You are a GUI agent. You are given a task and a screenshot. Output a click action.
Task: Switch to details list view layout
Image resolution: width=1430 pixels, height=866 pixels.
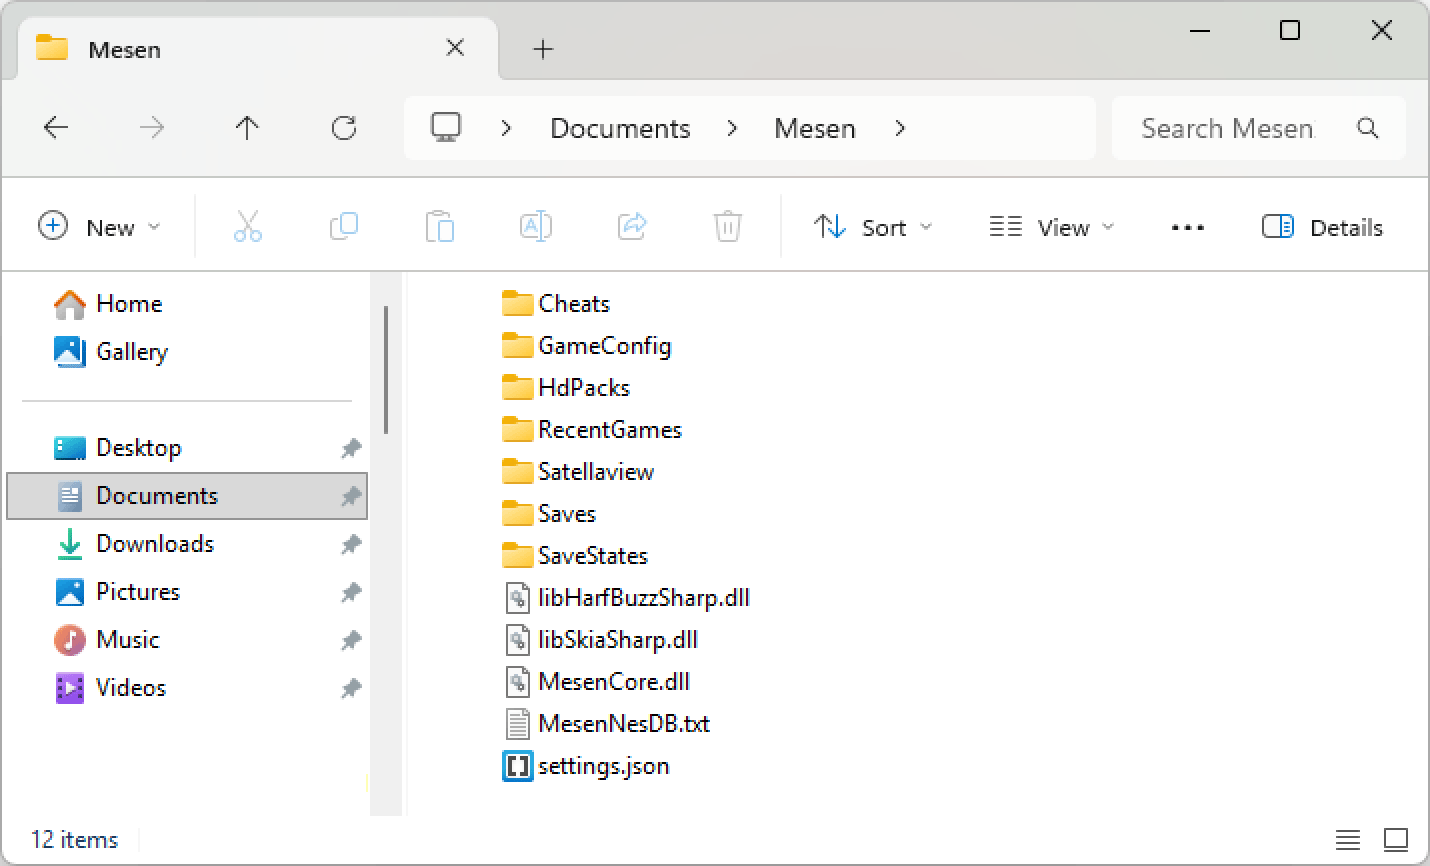tap(1347, 839)
